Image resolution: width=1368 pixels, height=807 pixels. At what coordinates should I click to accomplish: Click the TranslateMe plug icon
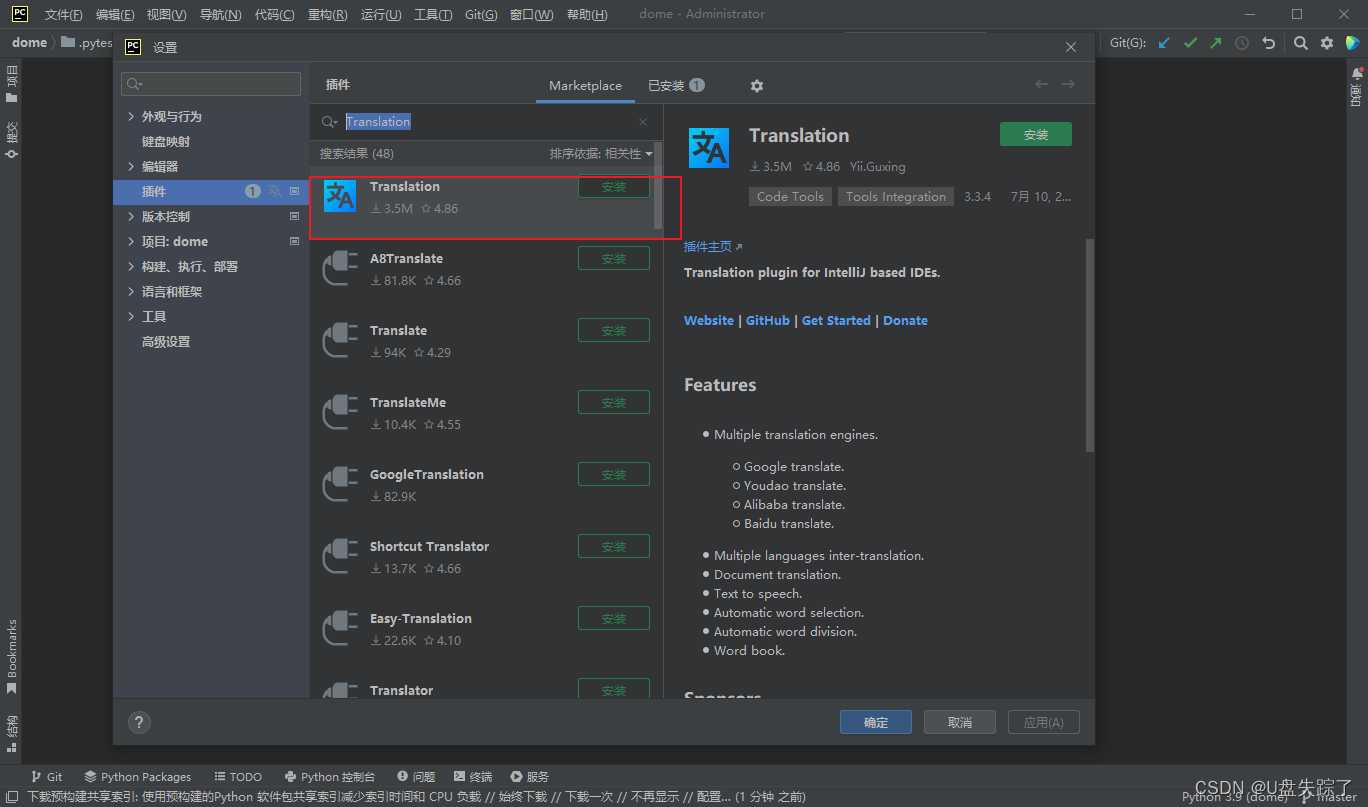click(x=340, y=412)
